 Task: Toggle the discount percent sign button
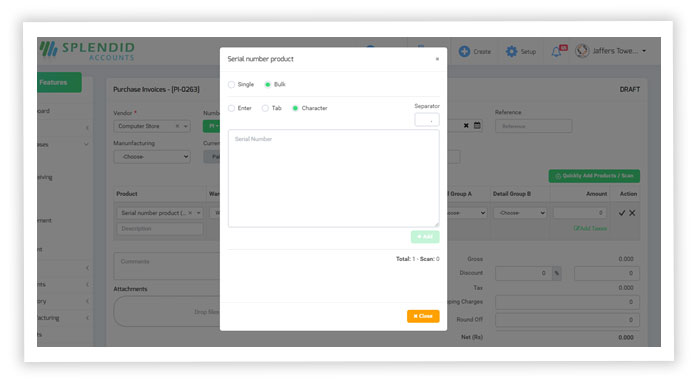click(x=557, y=273)
